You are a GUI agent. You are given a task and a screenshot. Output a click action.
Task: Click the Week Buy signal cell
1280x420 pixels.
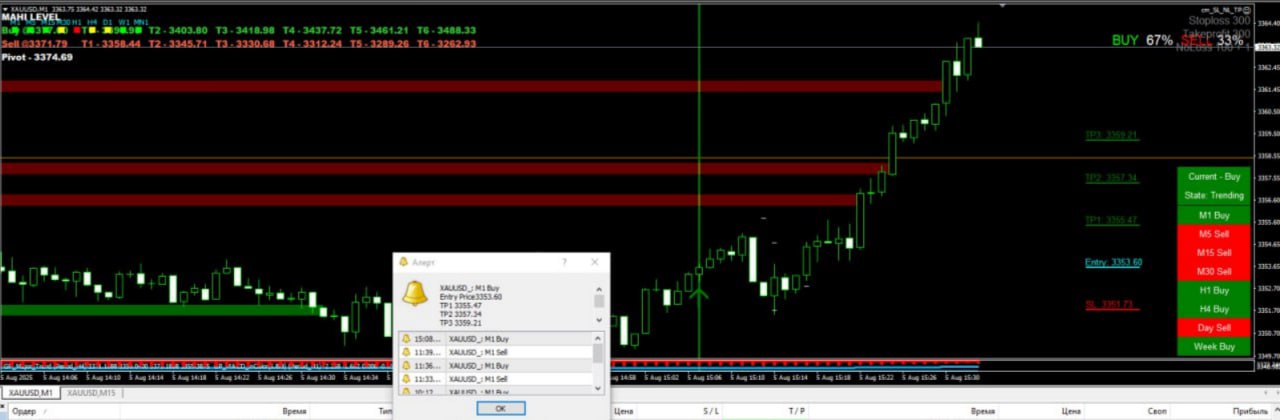tap(1213, 347)
